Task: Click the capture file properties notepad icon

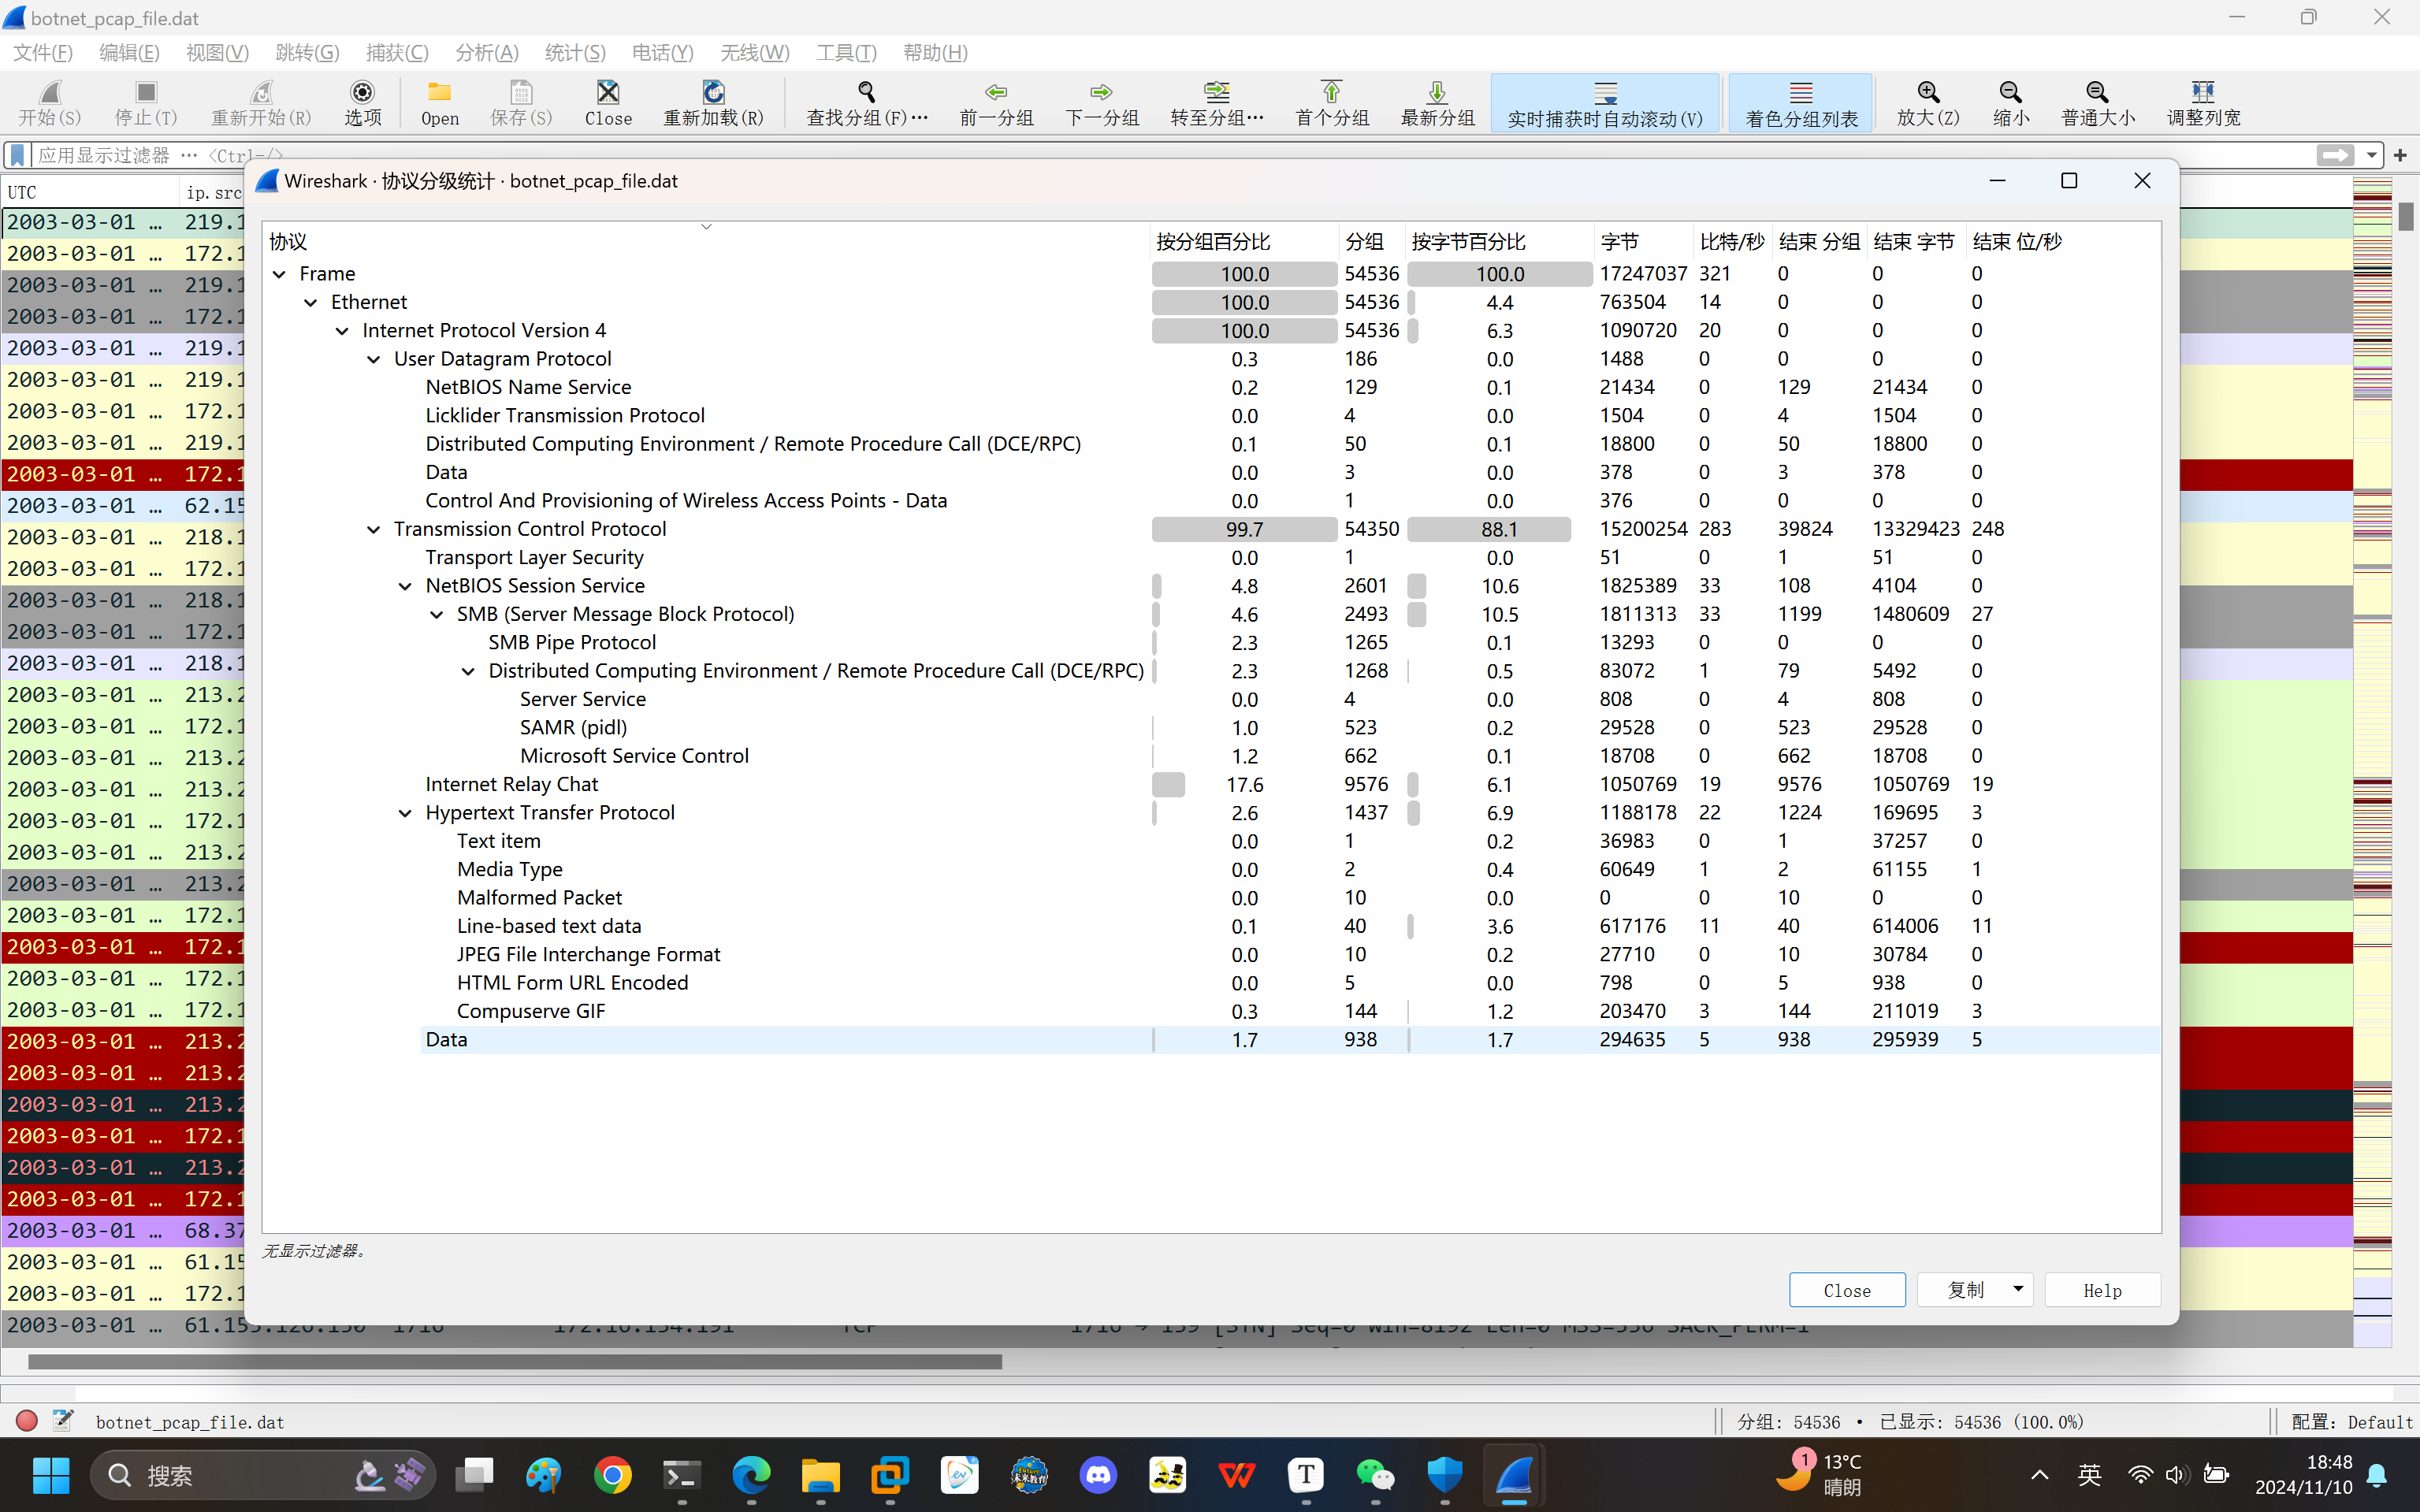Action: pyautogui.click(x=63, y=1421)
